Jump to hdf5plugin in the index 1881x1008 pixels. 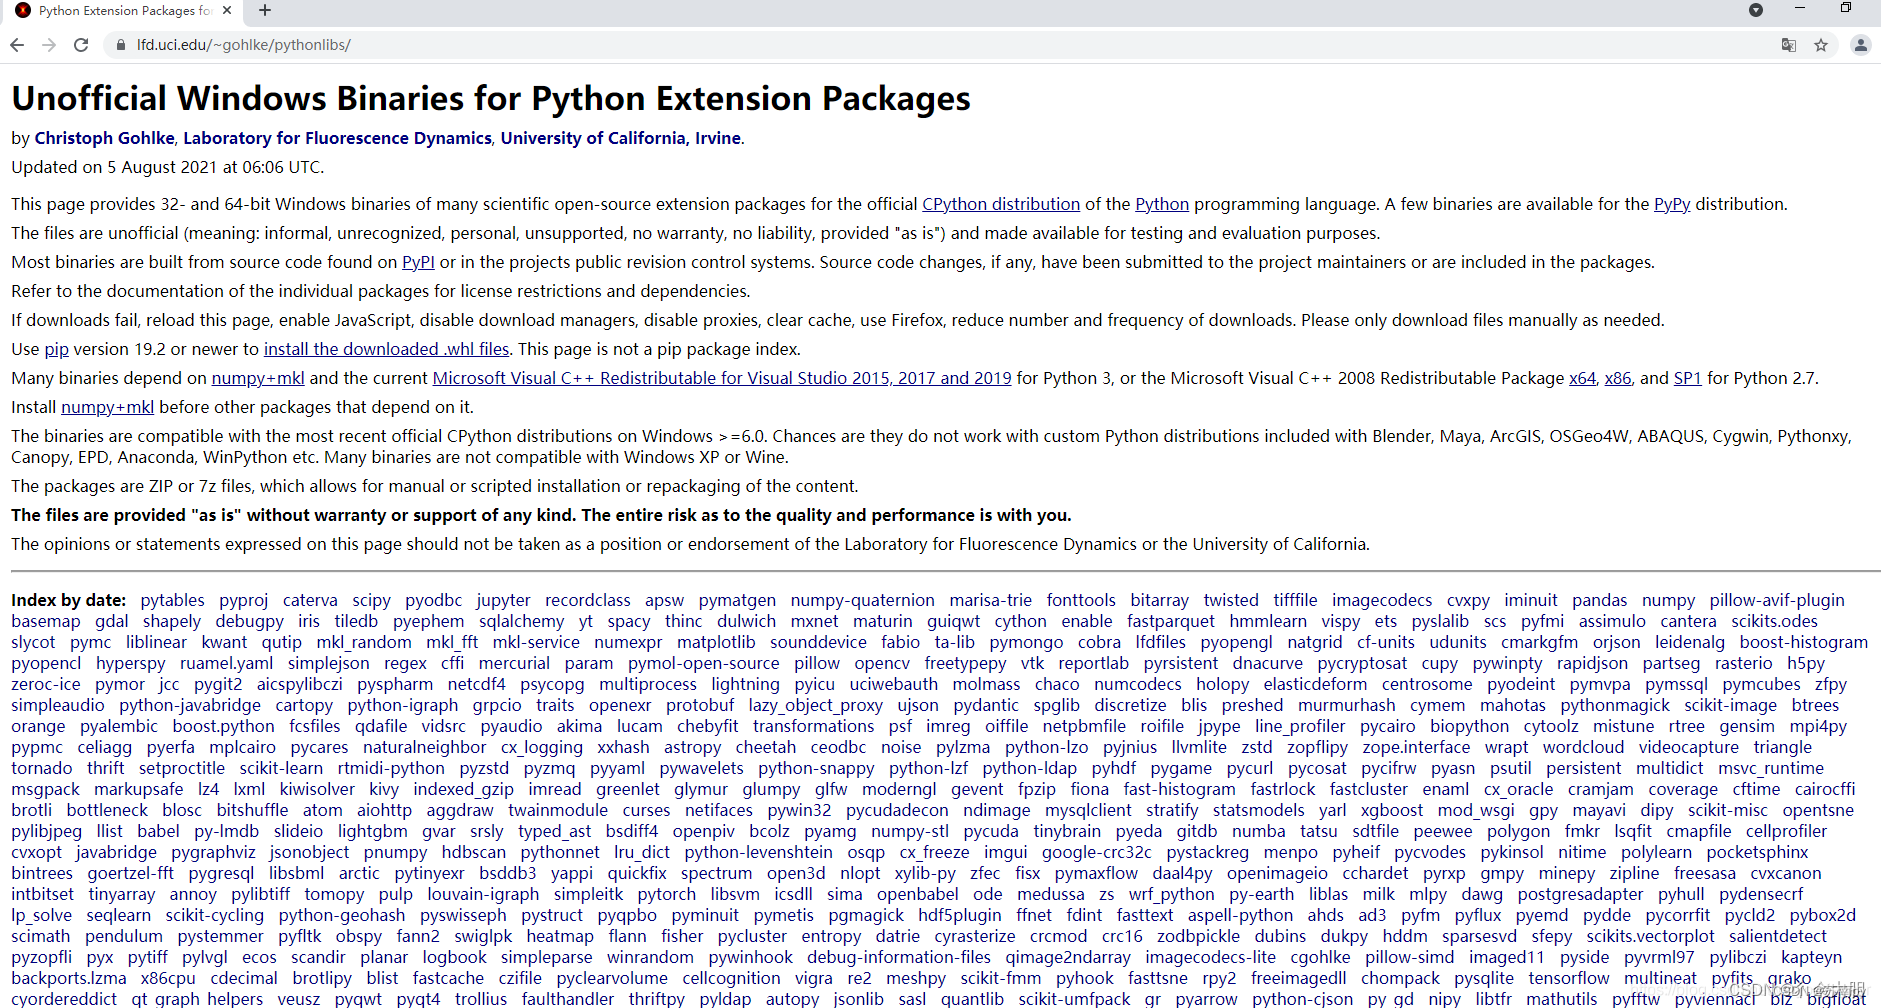[959, 915]
